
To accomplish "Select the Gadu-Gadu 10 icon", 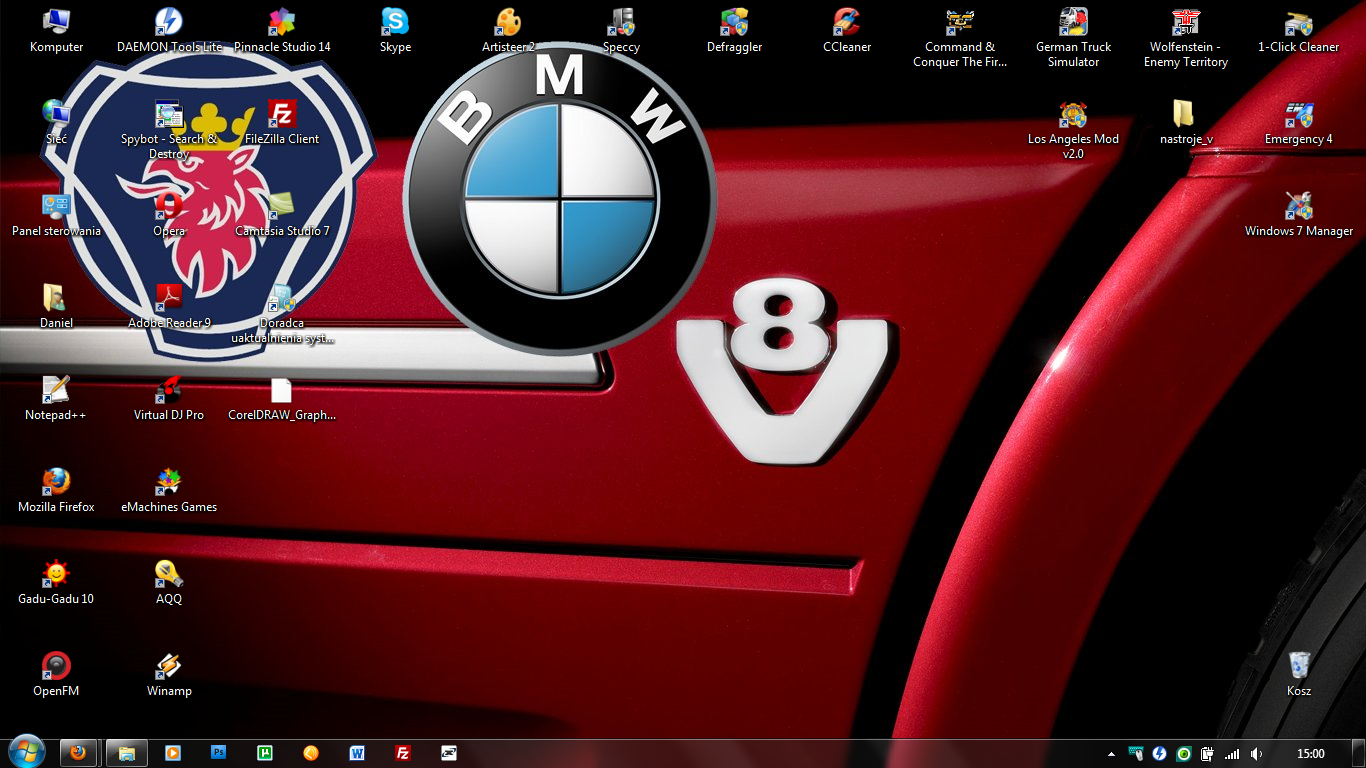I will tap(56, 575).
